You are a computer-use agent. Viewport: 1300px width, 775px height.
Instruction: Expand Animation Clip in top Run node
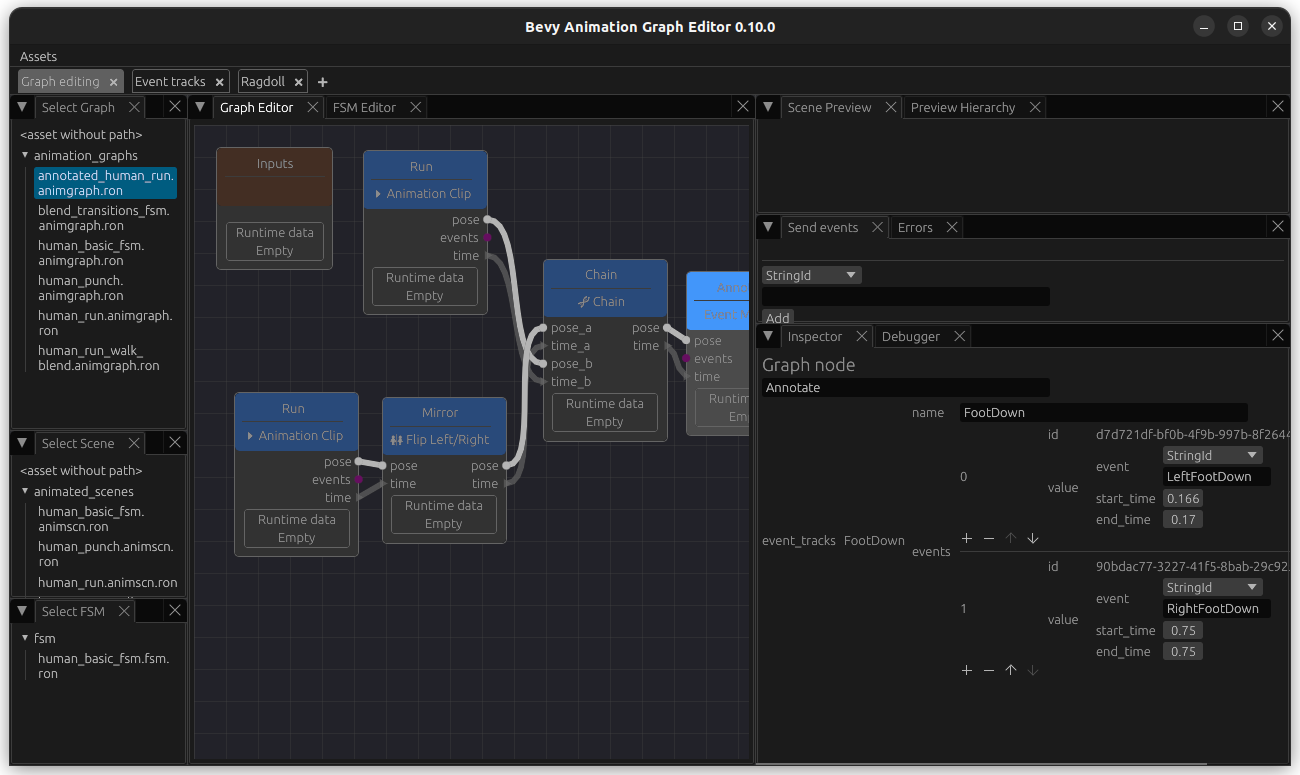(378, 194)
